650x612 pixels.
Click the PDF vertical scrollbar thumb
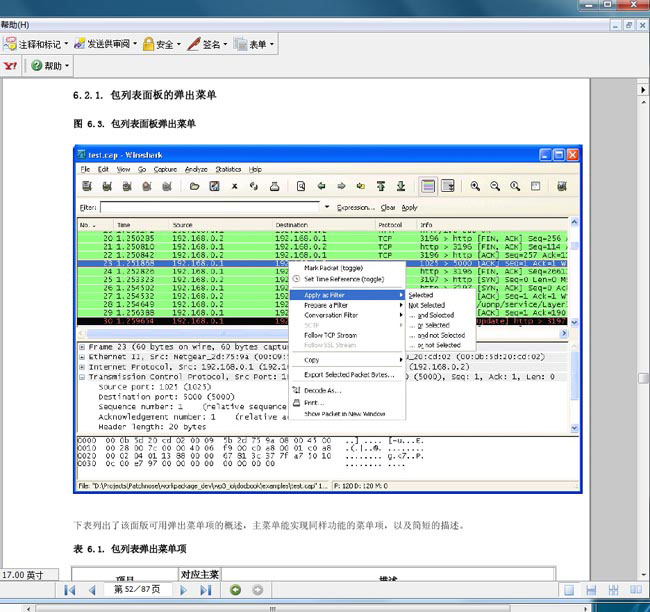coord(643,379)
